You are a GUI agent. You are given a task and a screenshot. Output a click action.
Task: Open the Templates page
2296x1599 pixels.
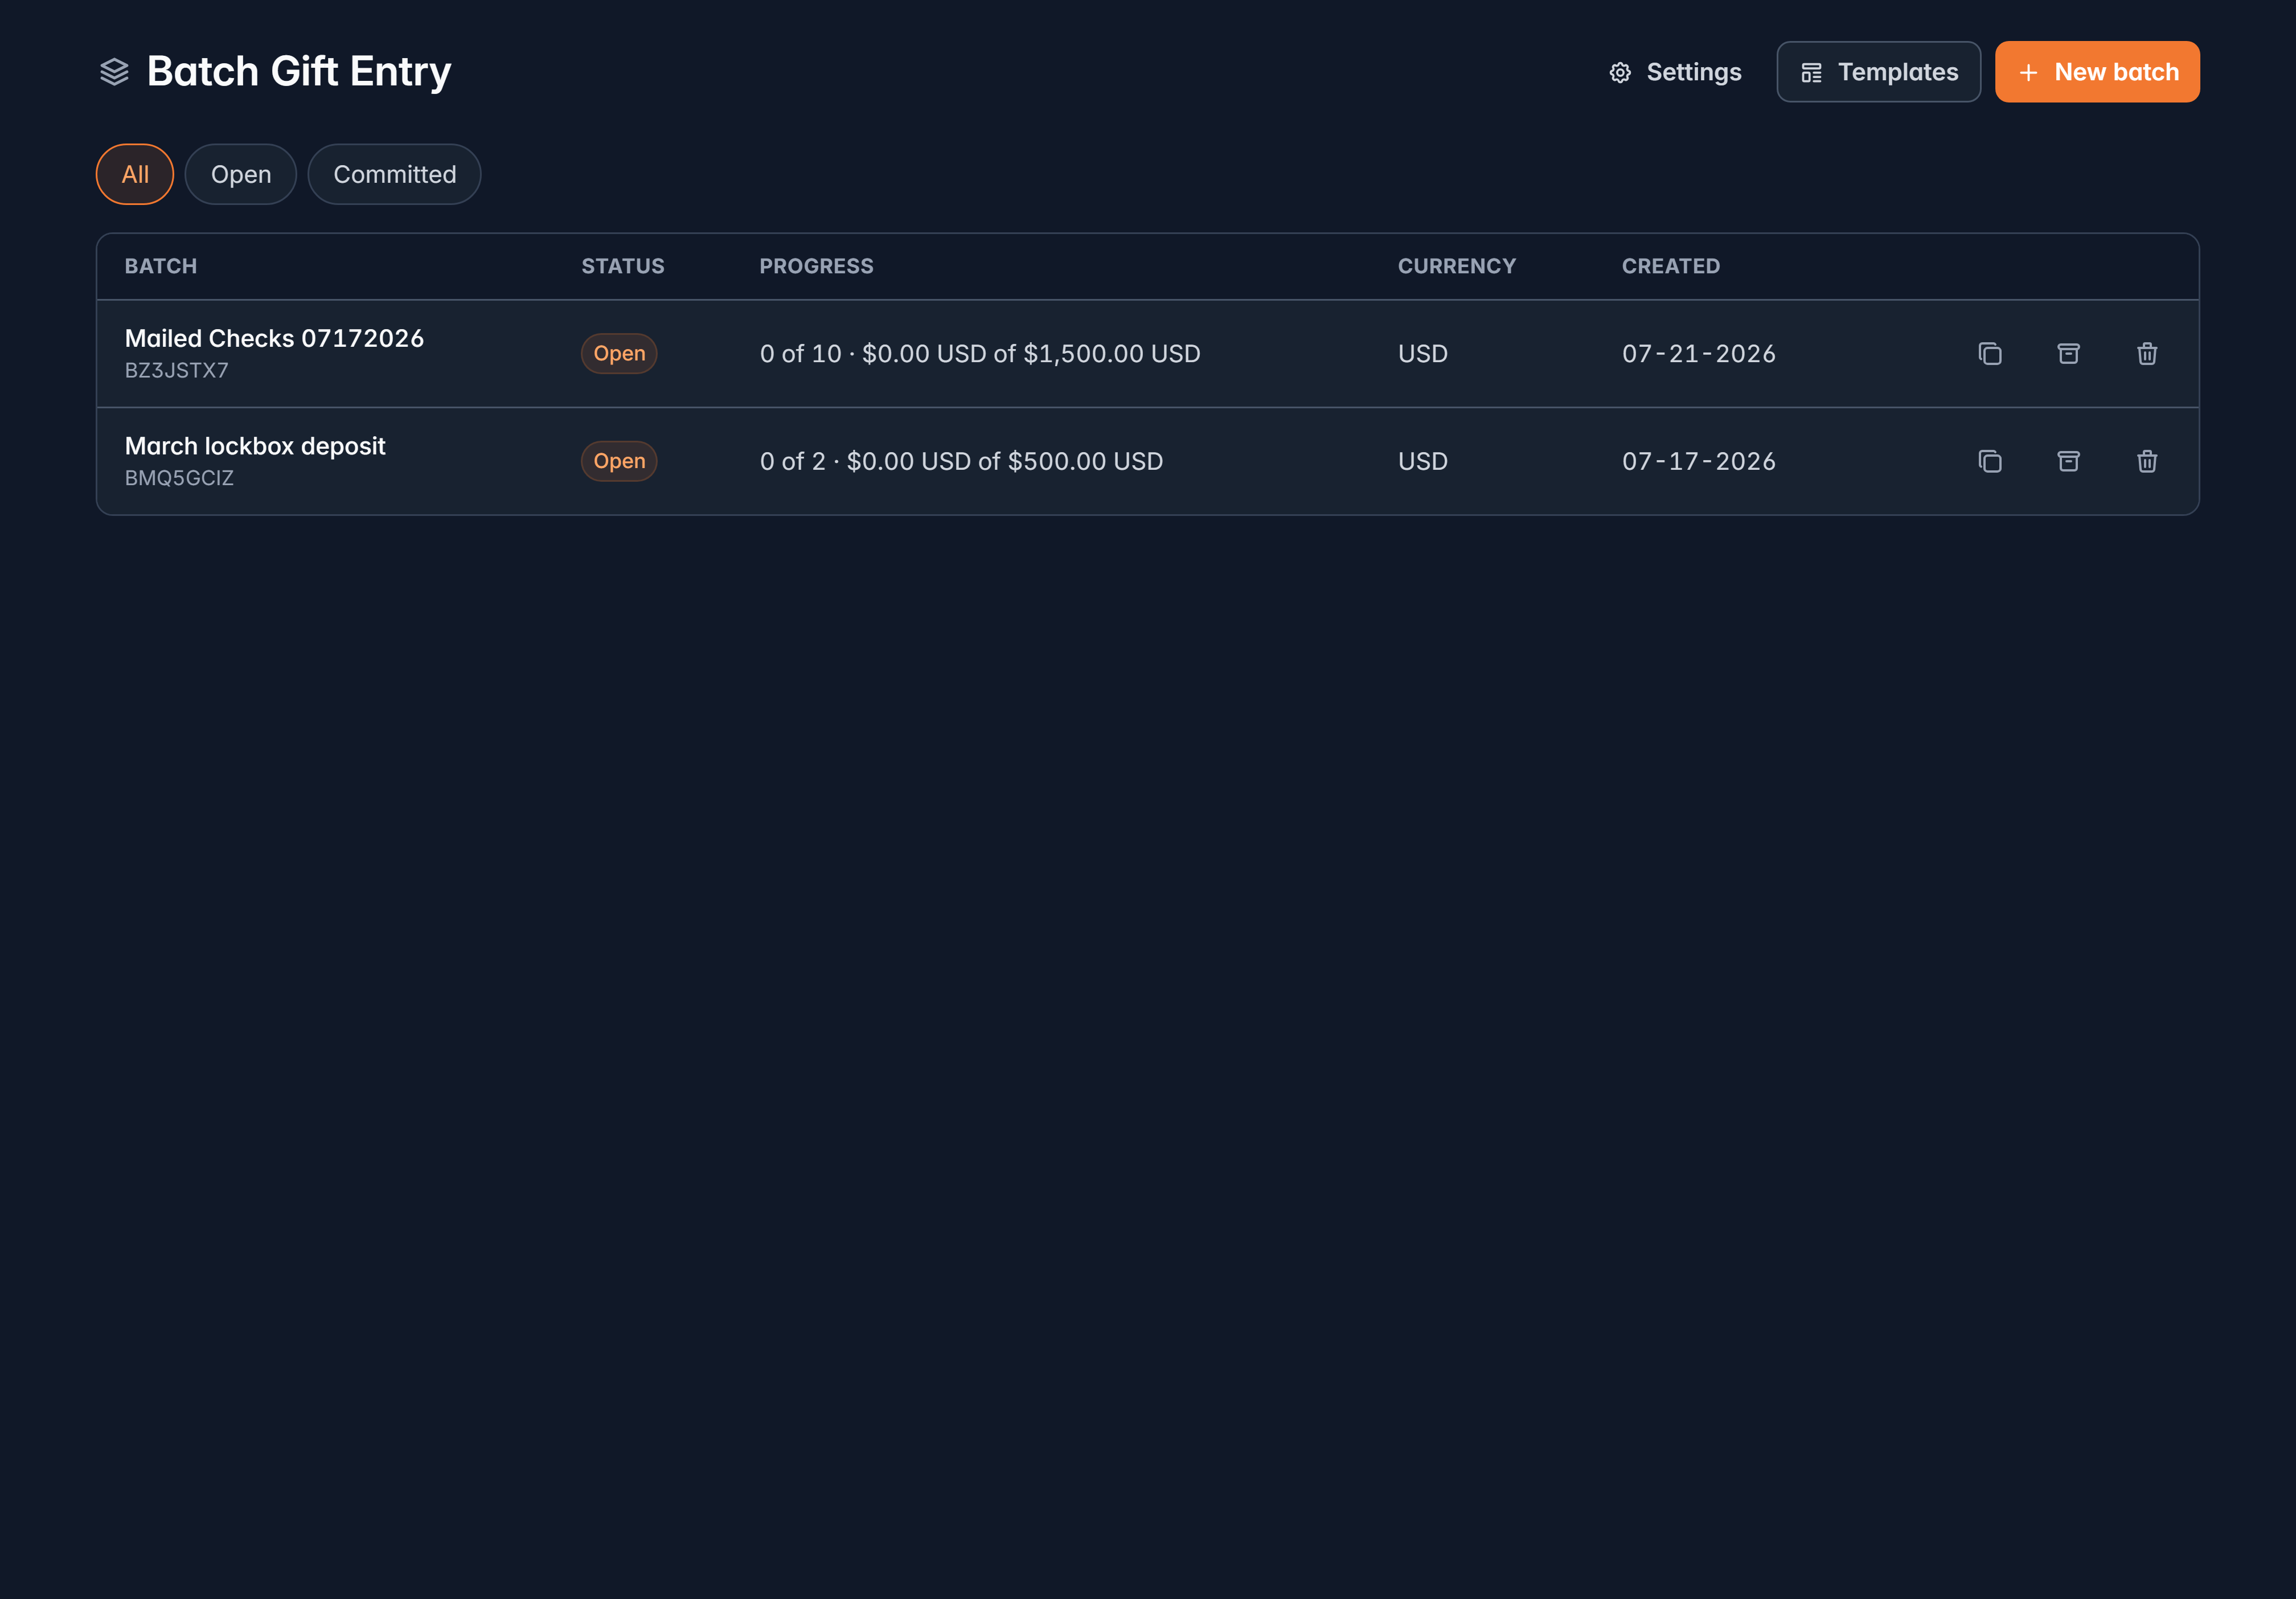(1878, 72)
